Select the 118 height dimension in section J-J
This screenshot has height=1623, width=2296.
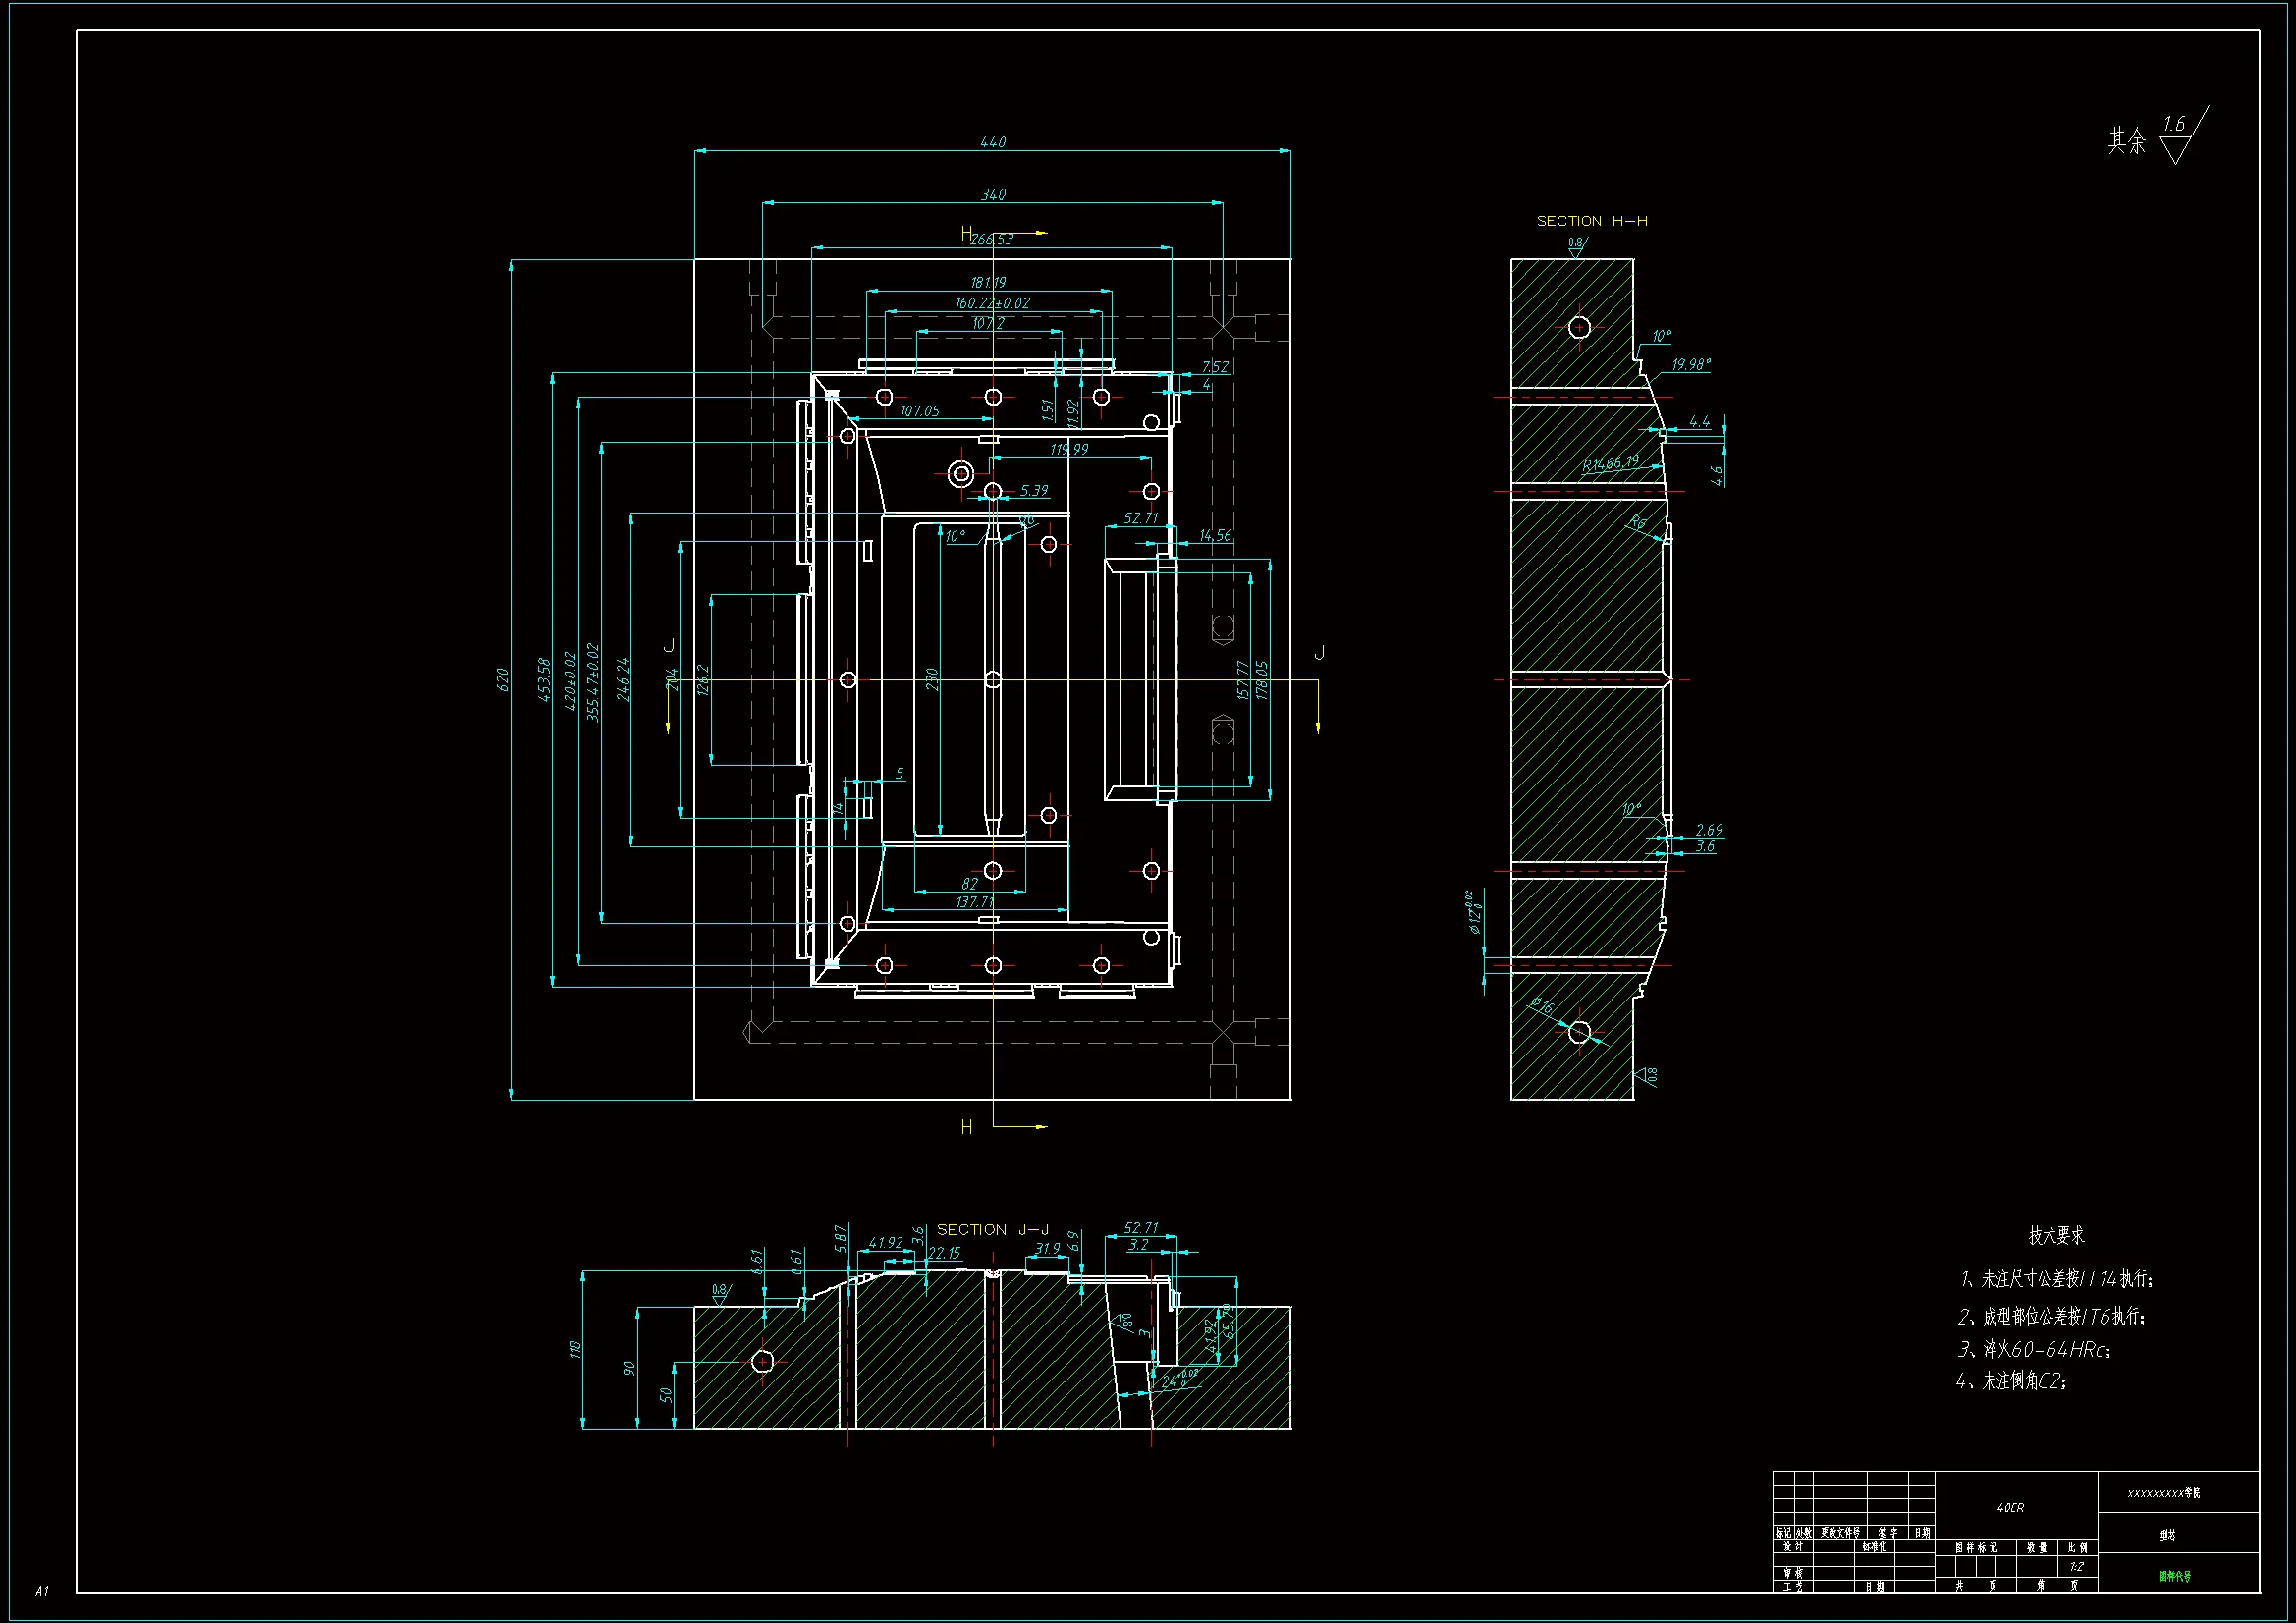(x=575, y=1349)
